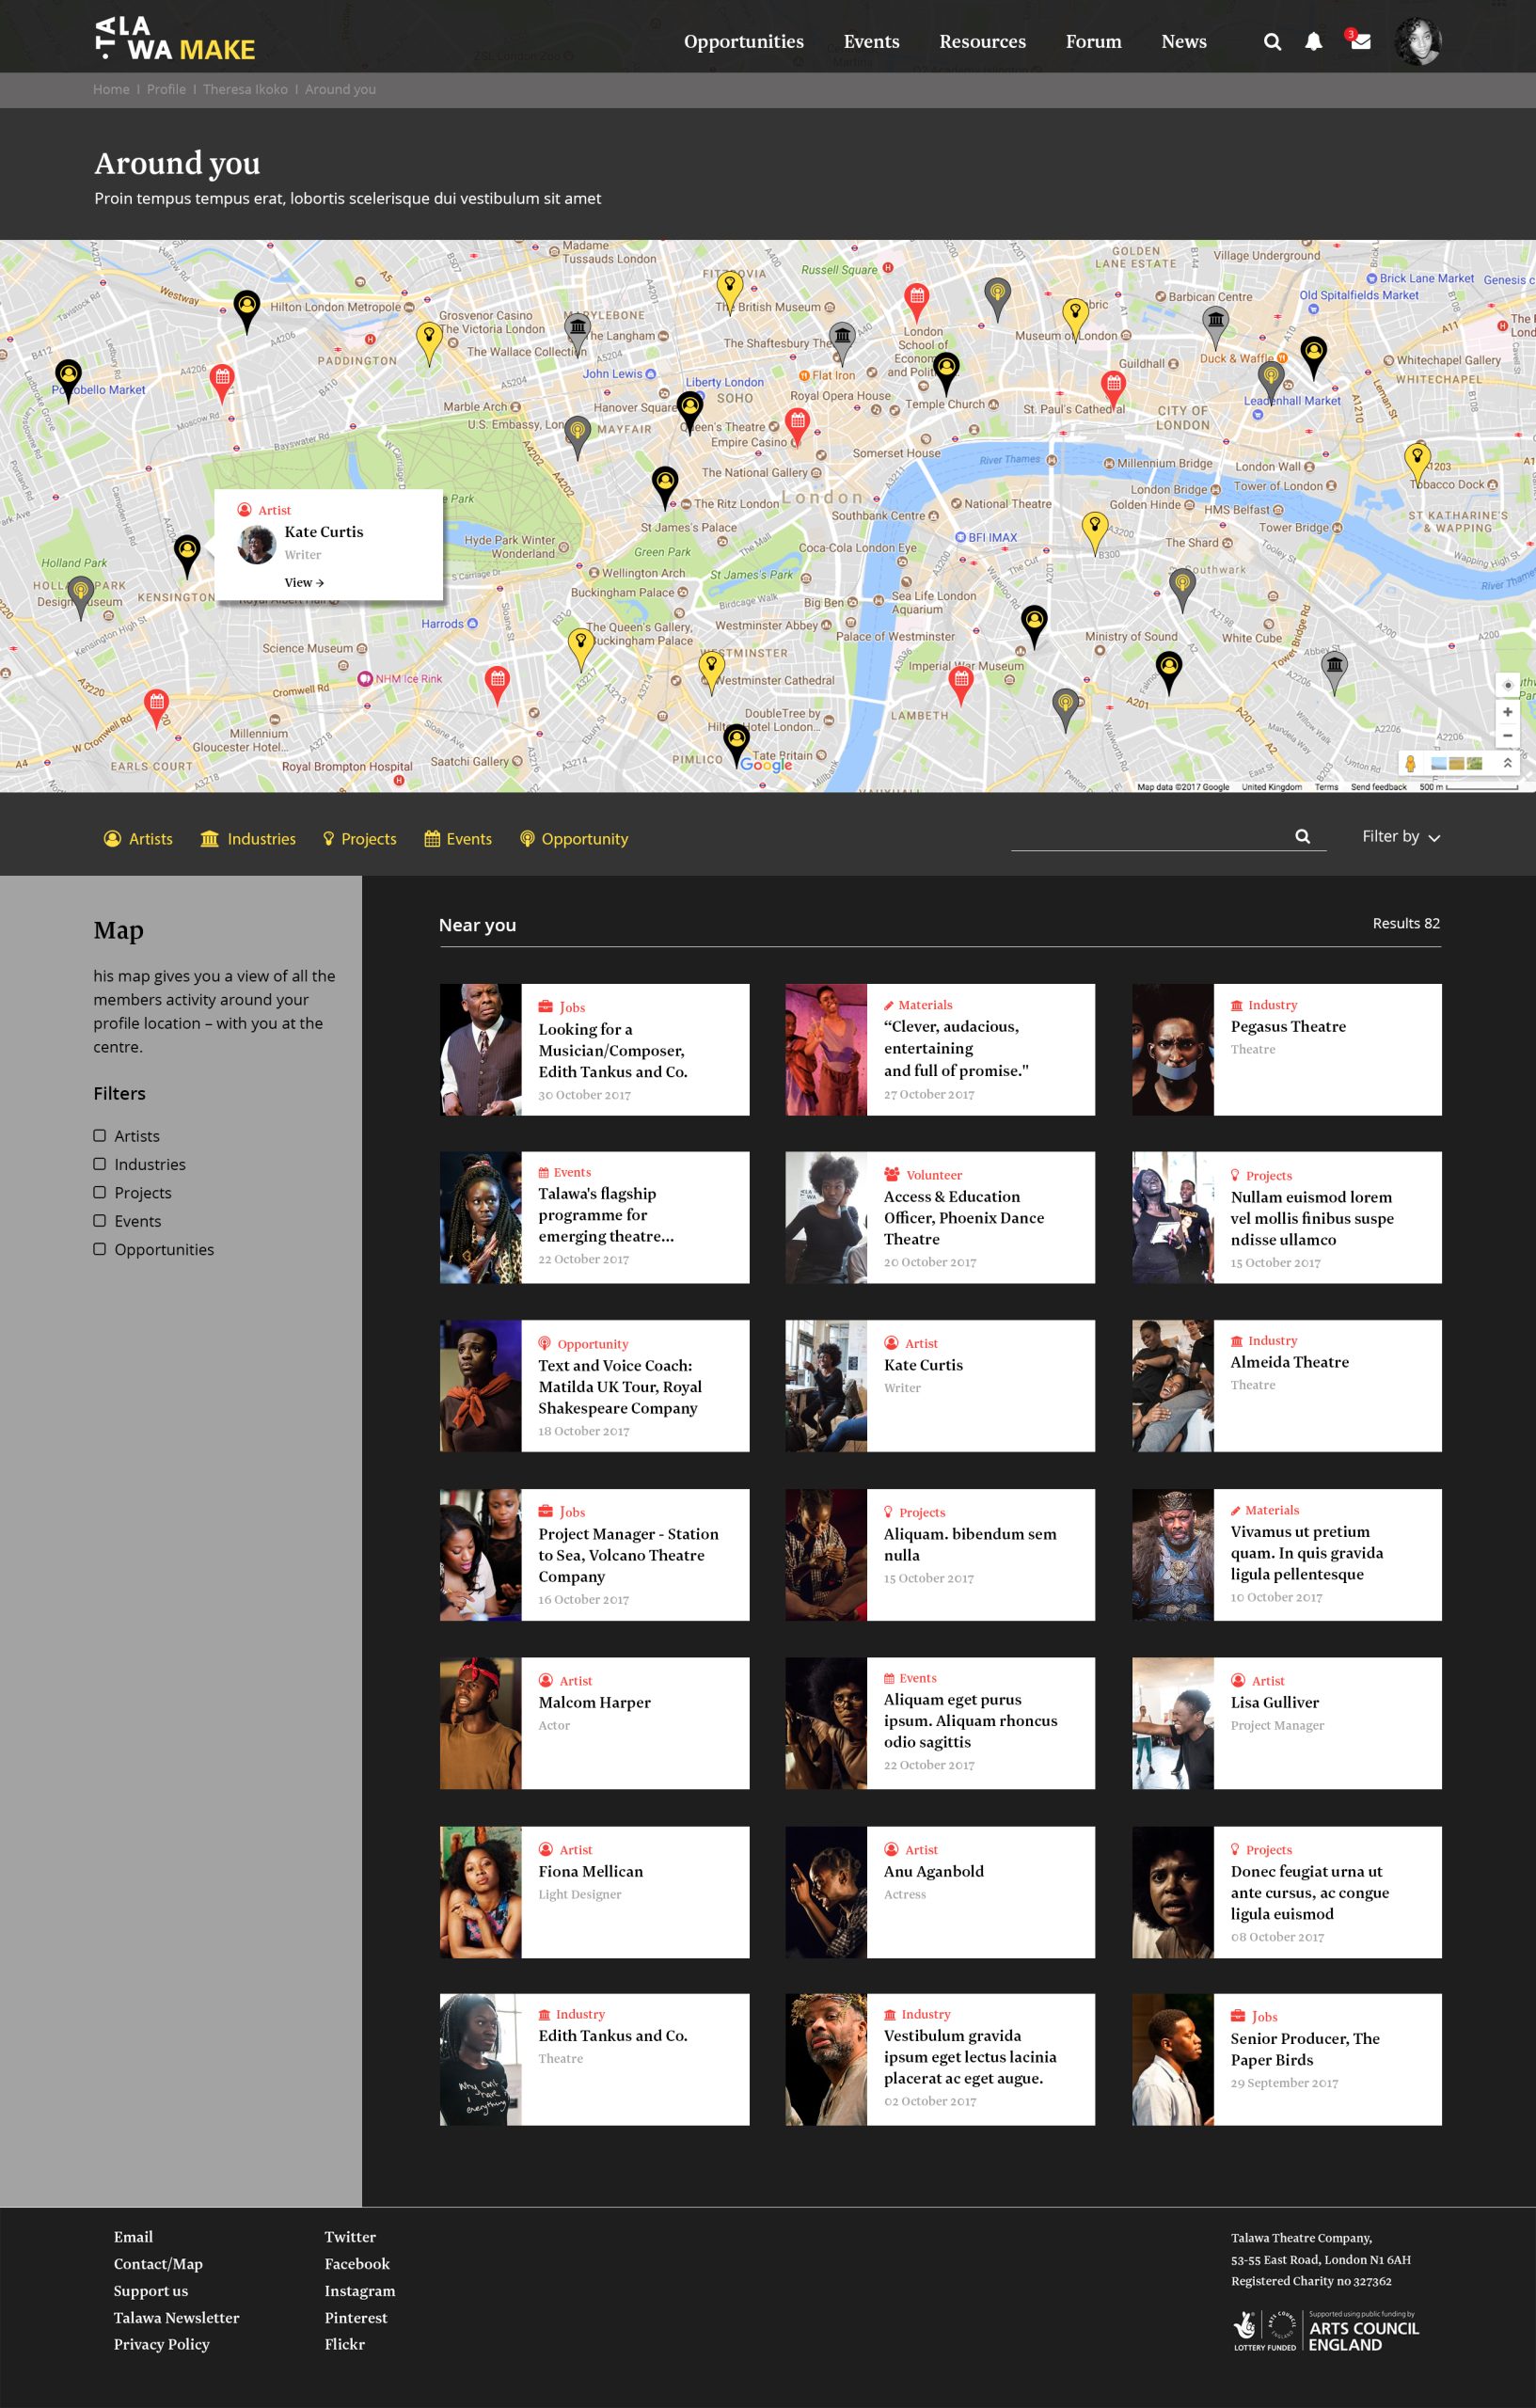The width and height of the screenshot is (1536, 2408).
Task: Click the black artist pin near Portobello Market
Action: pyautogui.click(x=68, y=380)
